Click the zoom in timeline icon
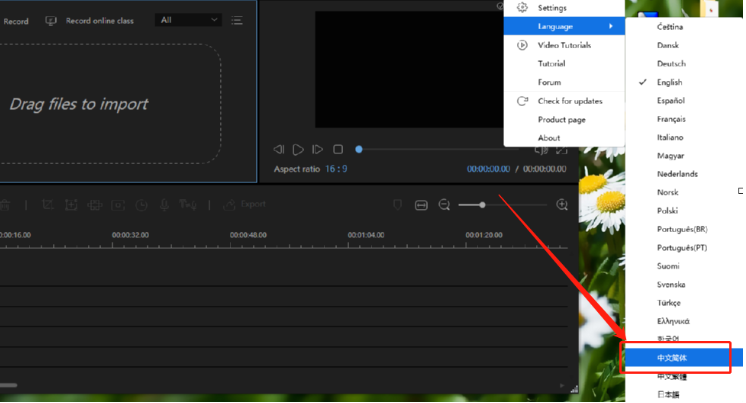Viewport: 746px width, 403px height. pyautogui.click(x=562, y=205)
